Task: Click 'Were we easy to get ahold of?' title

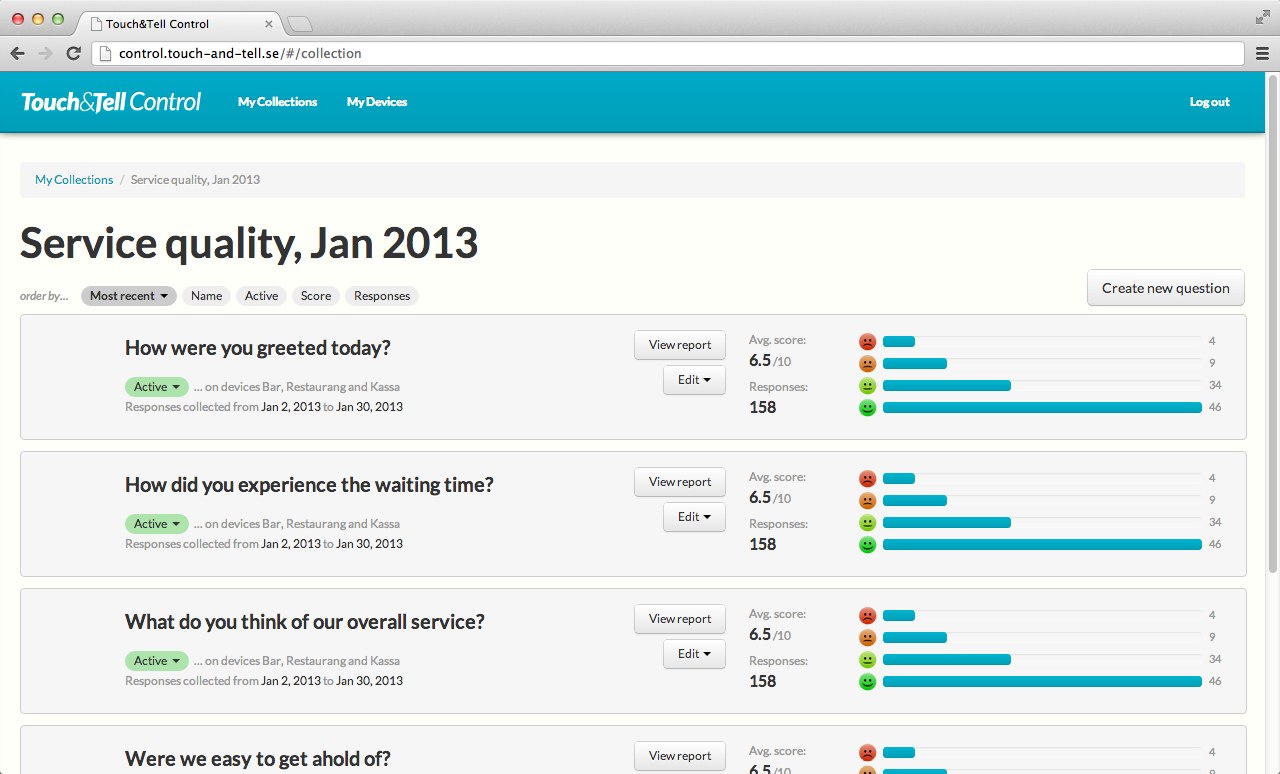Action: (x=258, y=759)
